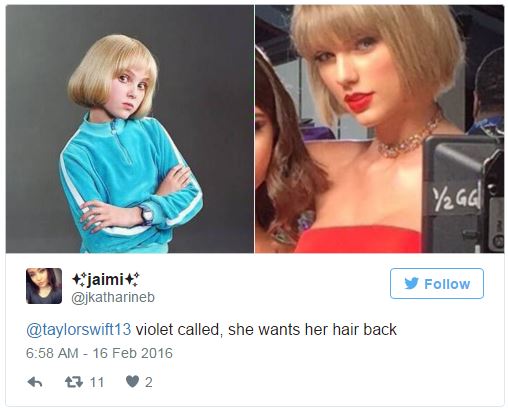Screen dimensions: 508x408
Task: Click the sparkle emoji after jaimi
Action: (x=132, y=279)
